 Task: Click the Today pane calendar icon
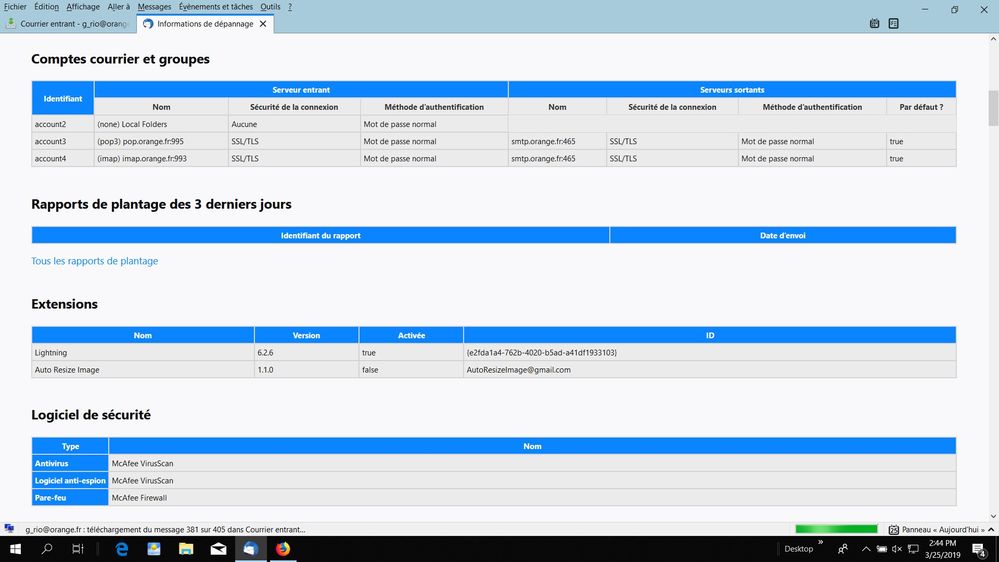click(893, 530)
